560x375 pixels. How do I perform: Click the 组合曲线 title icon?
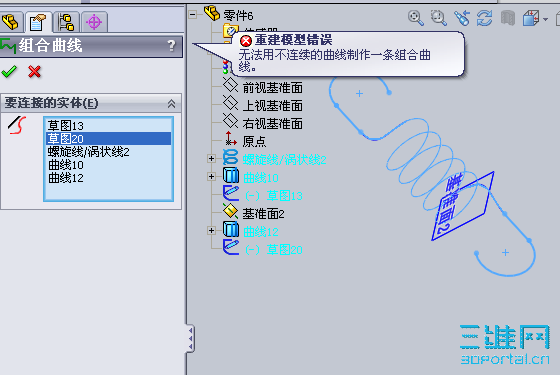pos(8,46)
